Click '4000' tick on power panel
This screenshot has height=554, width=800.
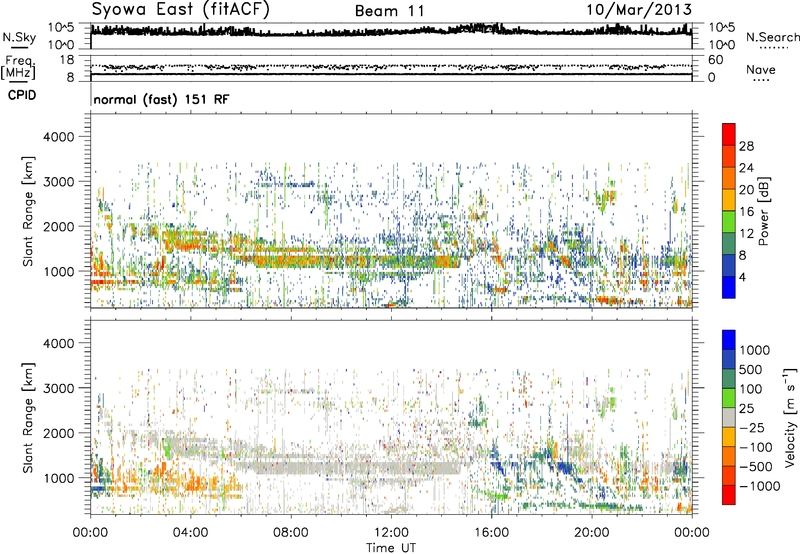59,137
